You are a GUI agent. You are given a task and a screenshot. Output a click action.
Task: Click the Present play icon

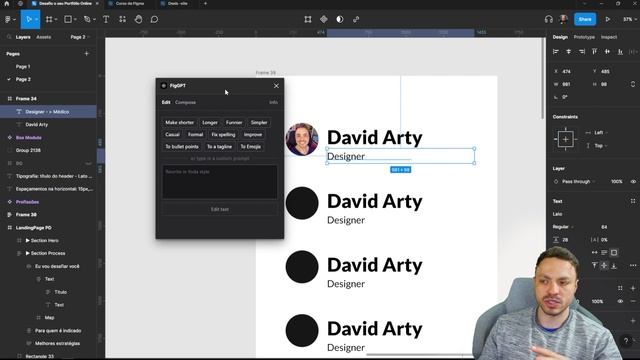(608, 19)
